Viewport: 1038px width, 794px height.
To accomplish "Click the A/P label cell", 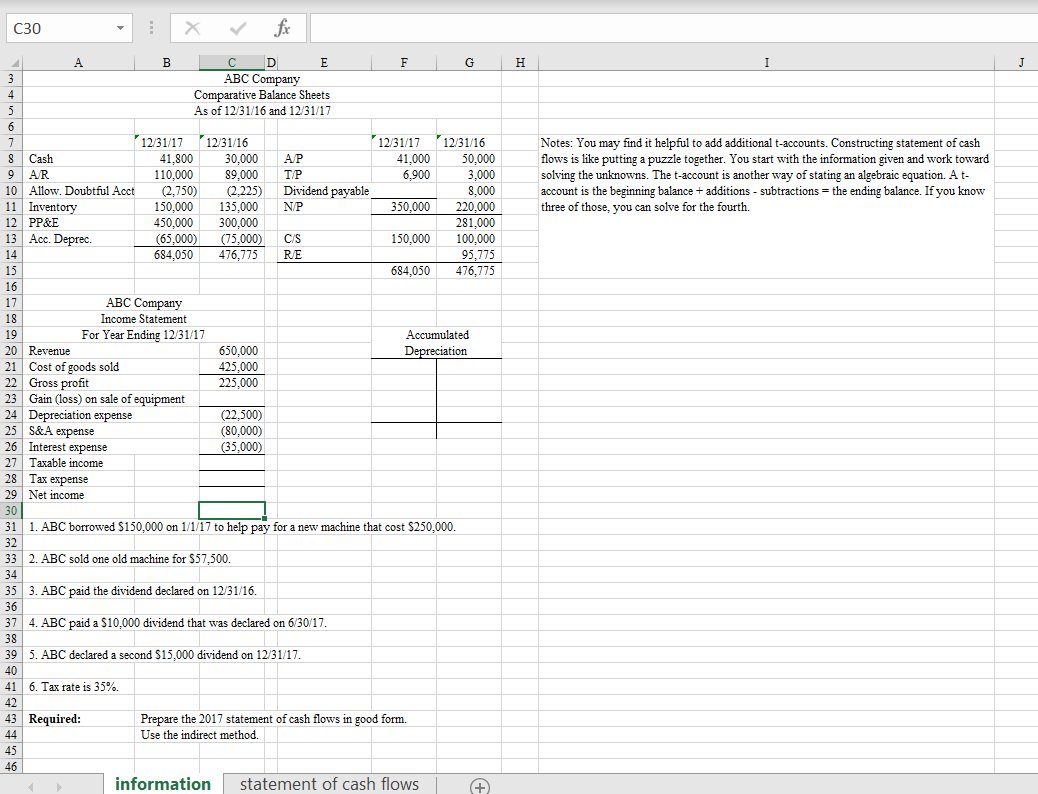I will pos(324,159).
